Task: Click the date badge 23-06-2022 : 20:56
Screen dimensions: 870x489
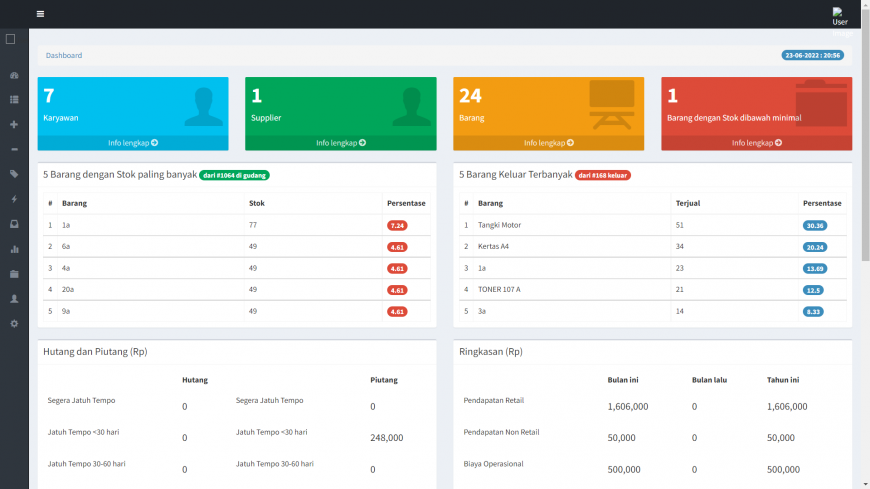Action: click(813, 56)
